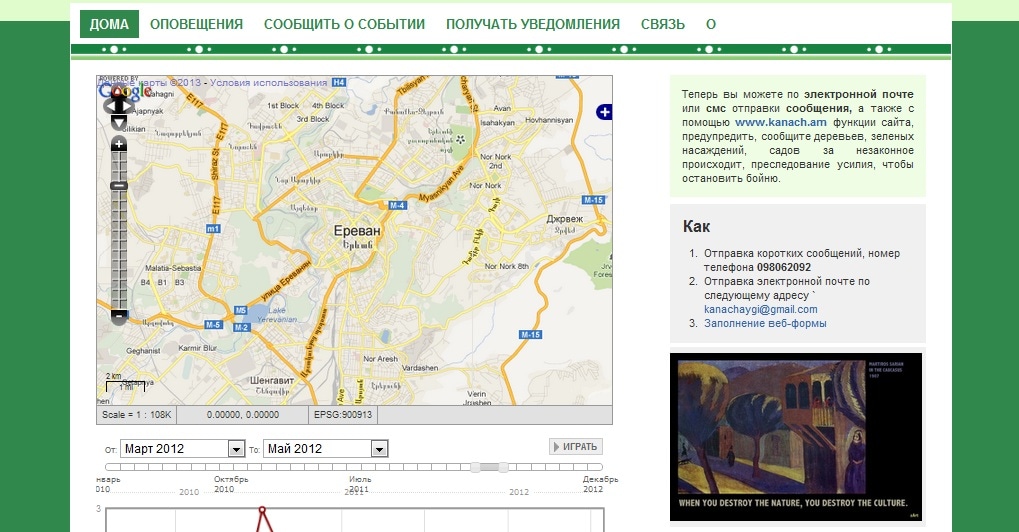Open the ОПОВЕЩЕНИЯ menu item
This screenshot has height=532, width=1019.
(x=196, y=24)
